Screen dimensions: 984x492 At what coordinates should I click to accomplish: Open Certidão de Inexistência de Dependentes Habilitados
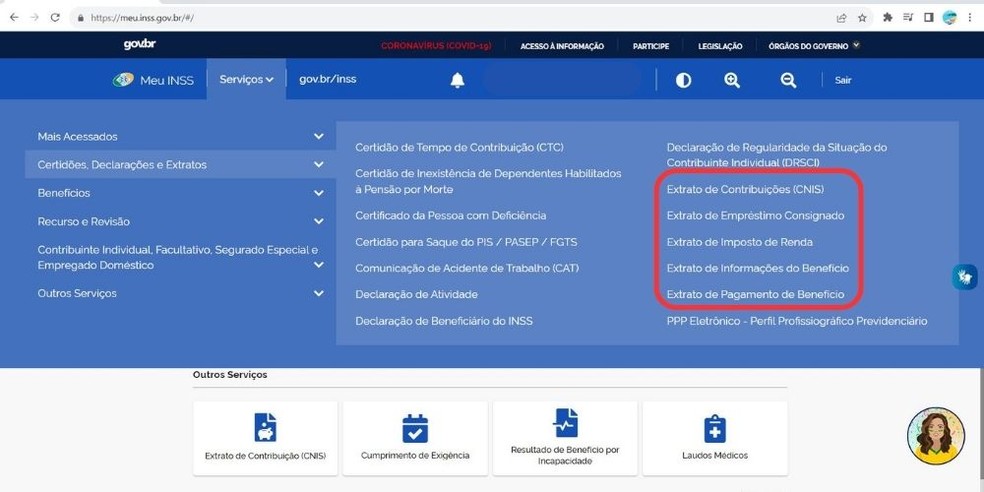pyautogui.click(x=488, y=181)
